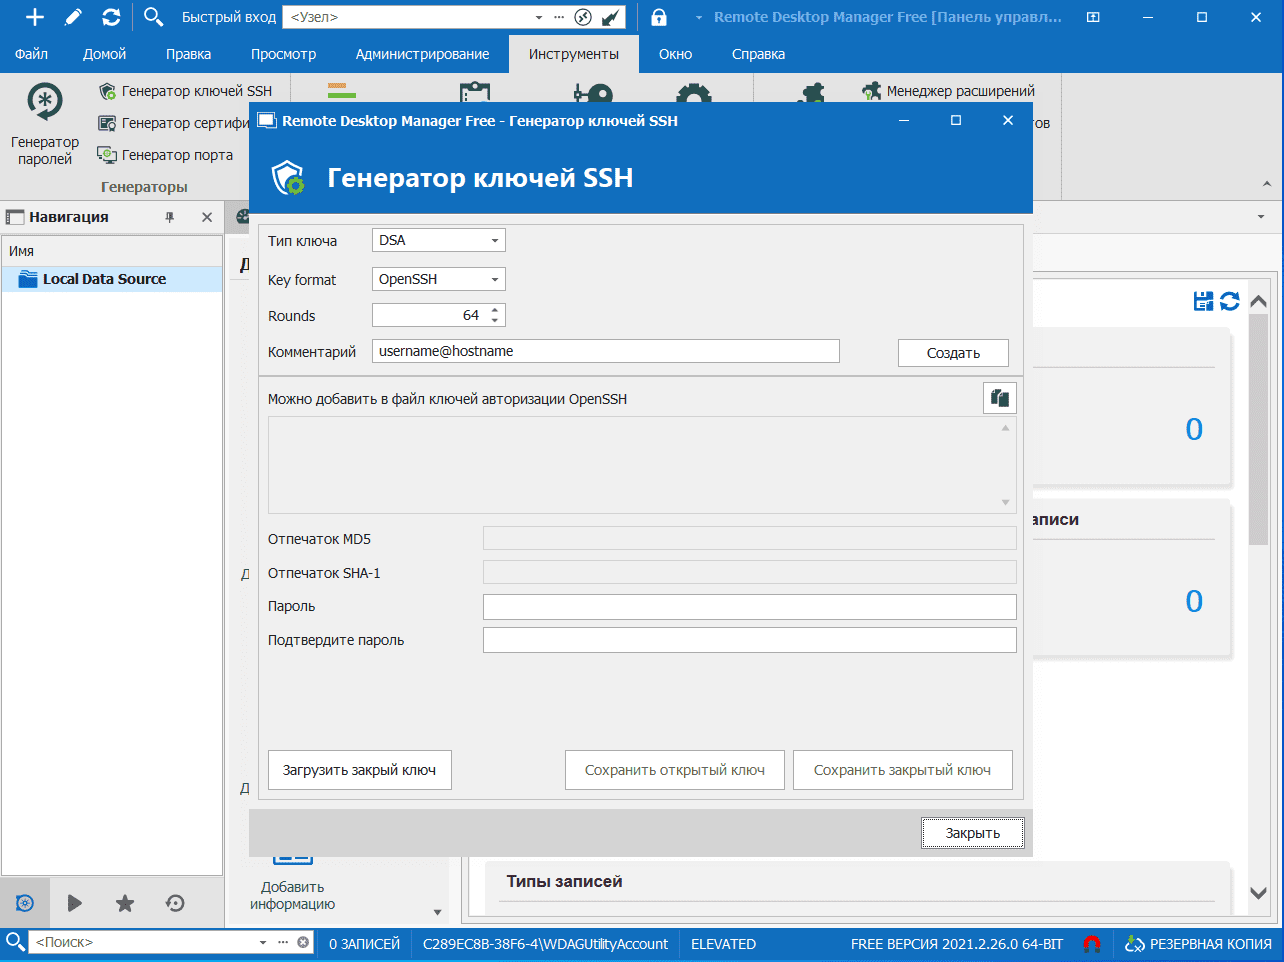Open the Окно menu tab
Image resolution: width=1284 pixels, height=962 pixels.
[x=676, y=54]
